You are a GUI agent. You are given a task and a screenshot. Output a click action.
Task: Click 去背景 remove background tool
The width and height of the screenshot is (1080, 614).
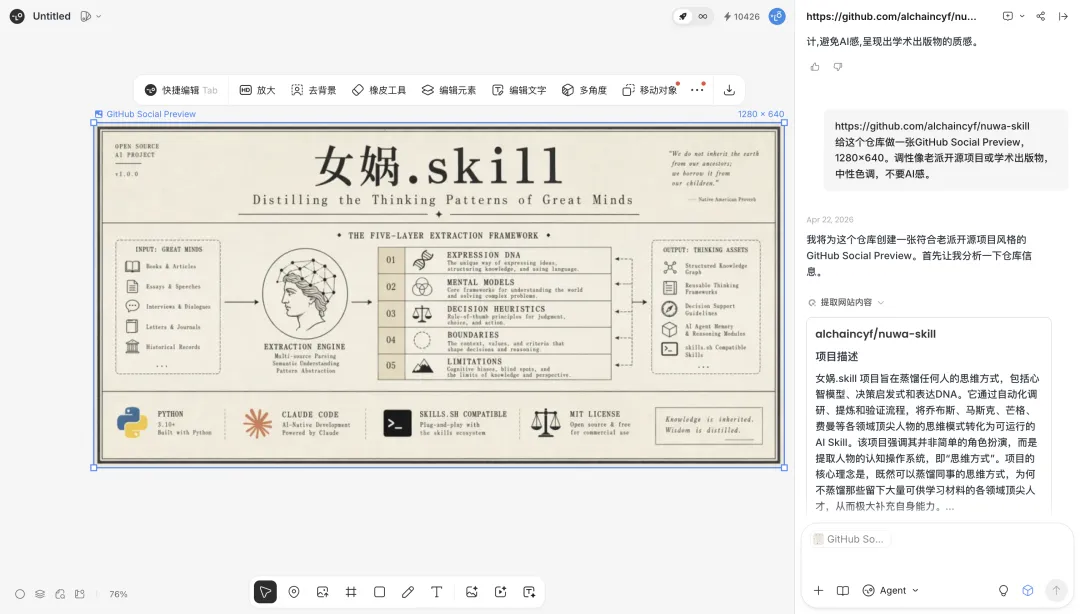click(x=314, y=90)
